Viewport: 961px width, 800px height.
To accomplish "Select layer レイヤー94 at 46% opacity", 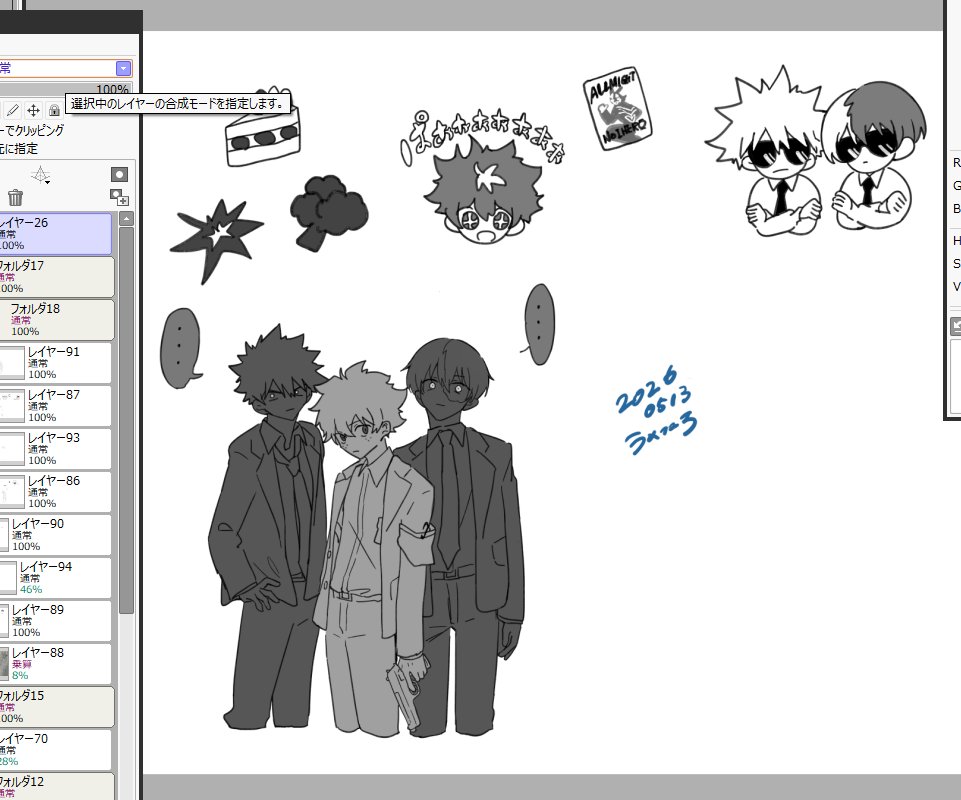I will coord(56,577).
